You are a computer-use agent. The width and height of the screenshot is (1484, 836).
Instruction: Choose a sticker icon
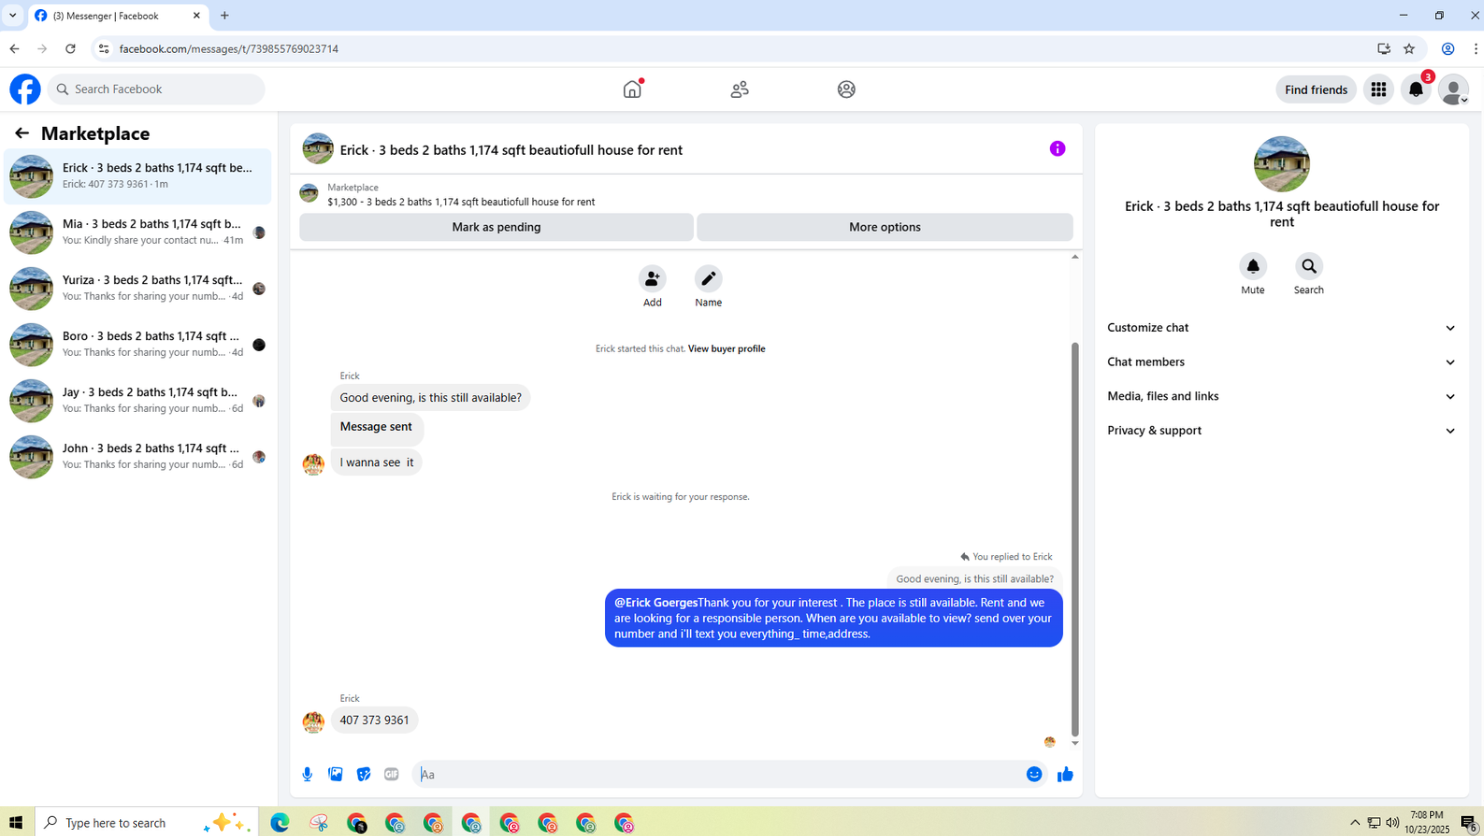(364, 774)
